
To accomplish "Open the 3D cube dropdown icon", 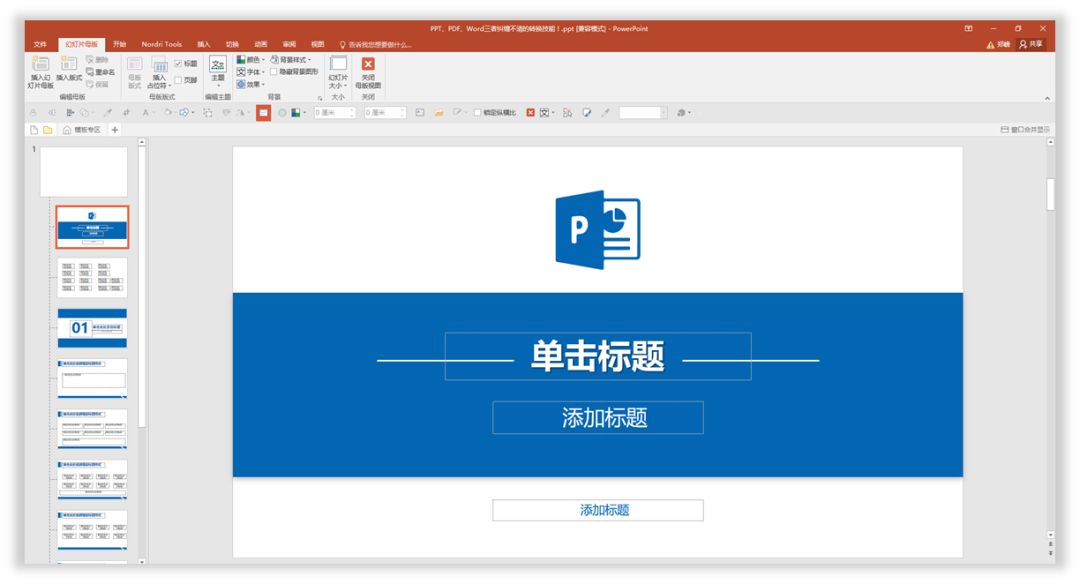I will 683,112.
